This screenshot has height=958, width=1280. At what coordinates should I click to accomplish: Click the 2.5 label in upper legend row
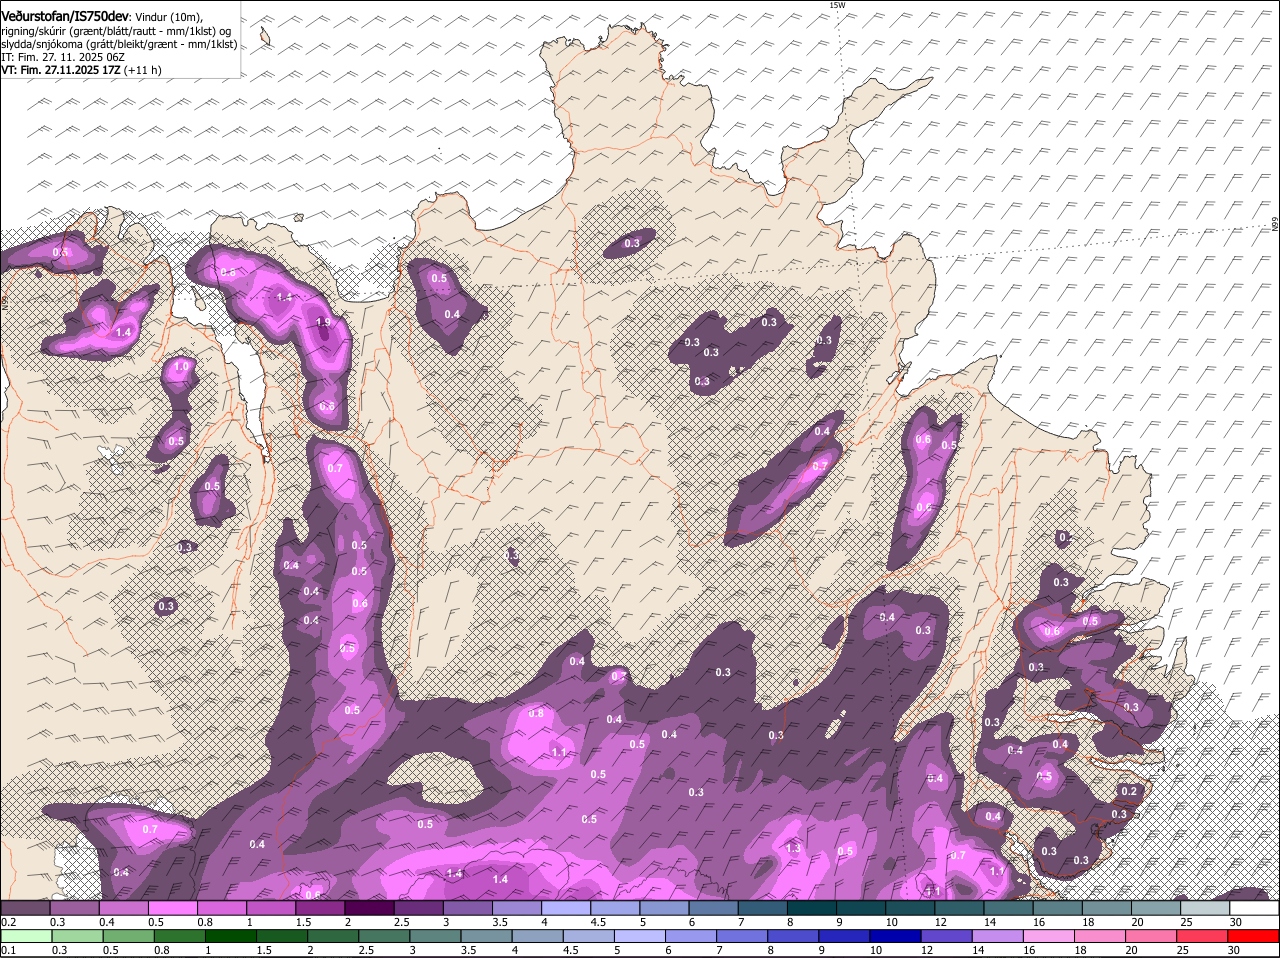(402, 922)
